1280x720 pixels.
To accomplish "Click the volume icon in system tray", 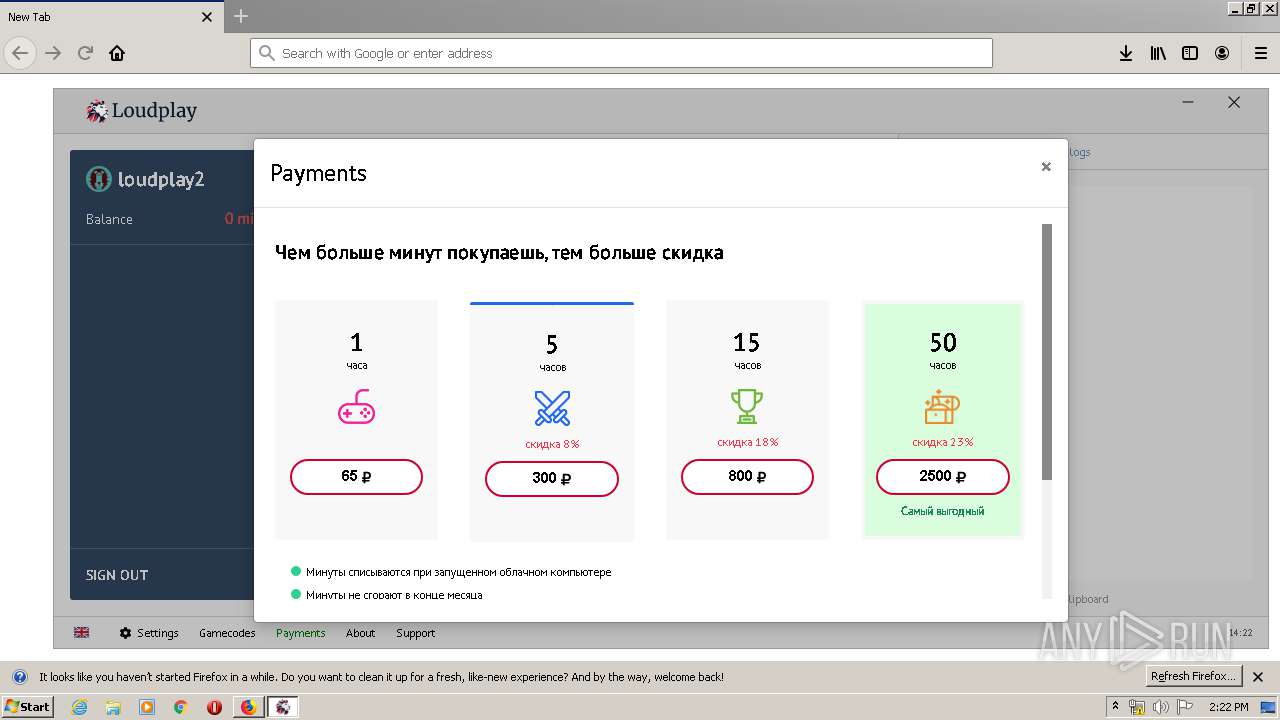I will 1161,707.
